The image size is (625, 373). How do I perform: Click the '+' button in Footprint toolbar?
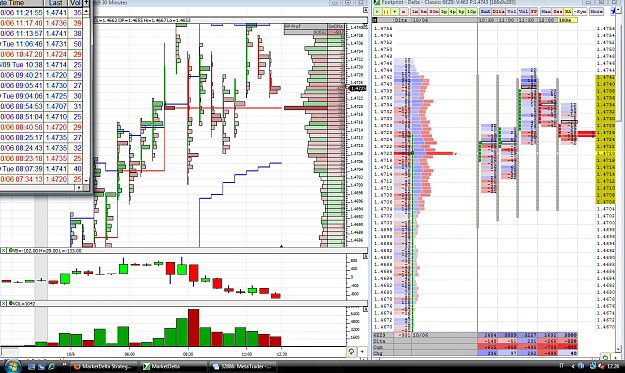395,12
